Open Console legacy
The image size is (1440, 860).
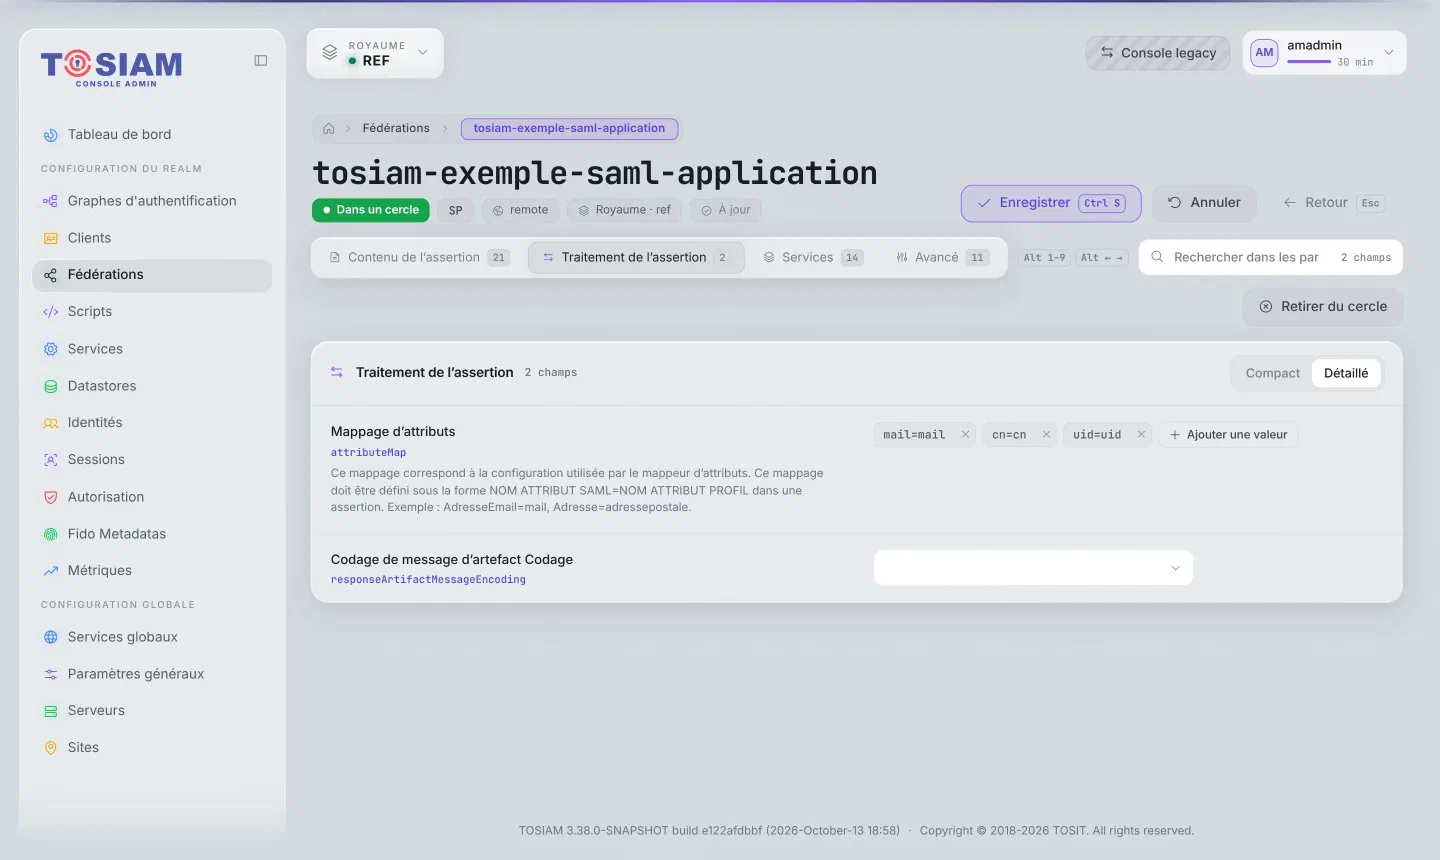(x=1158, y=53)
